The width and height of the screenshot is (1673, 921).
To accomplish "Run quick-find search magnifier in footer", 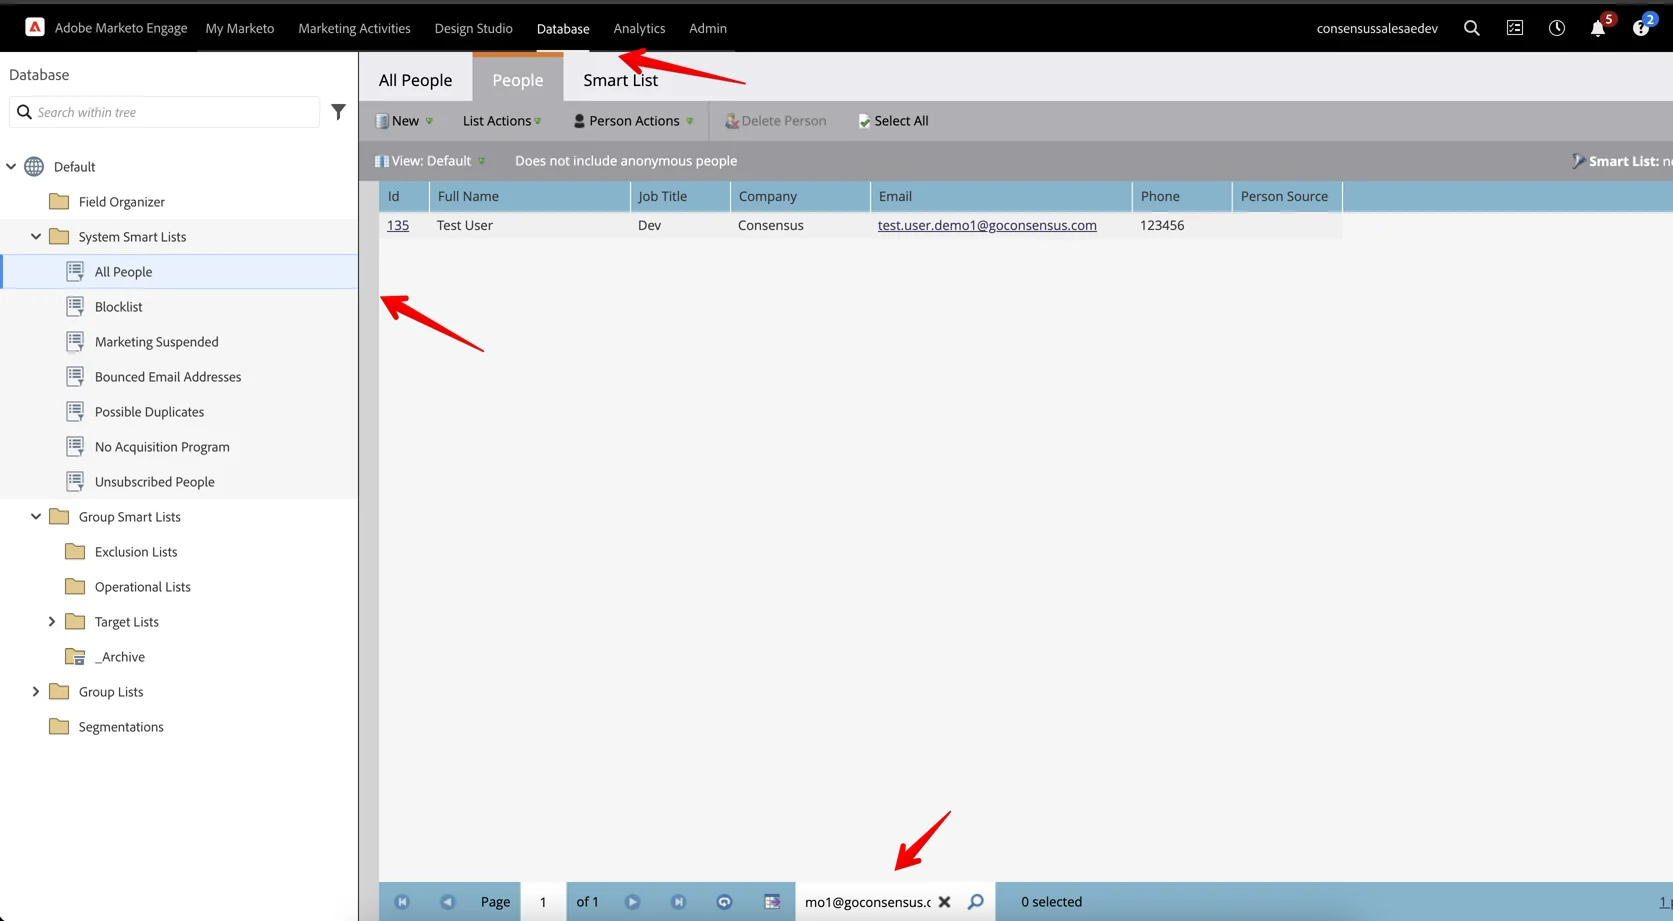I will coord(976,902).
